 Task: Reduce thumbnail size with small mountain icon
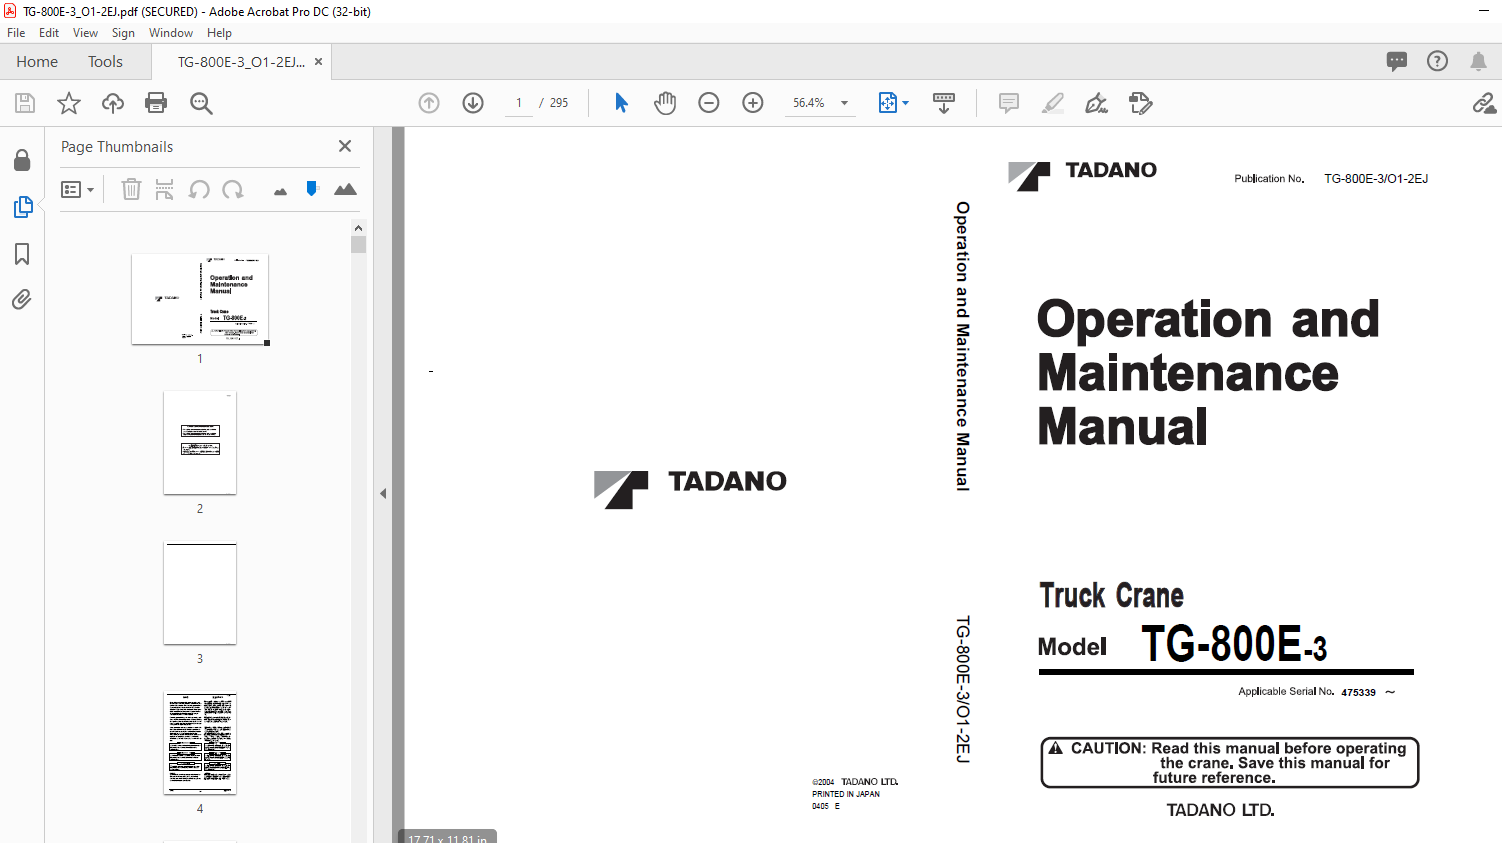point(280,191)
